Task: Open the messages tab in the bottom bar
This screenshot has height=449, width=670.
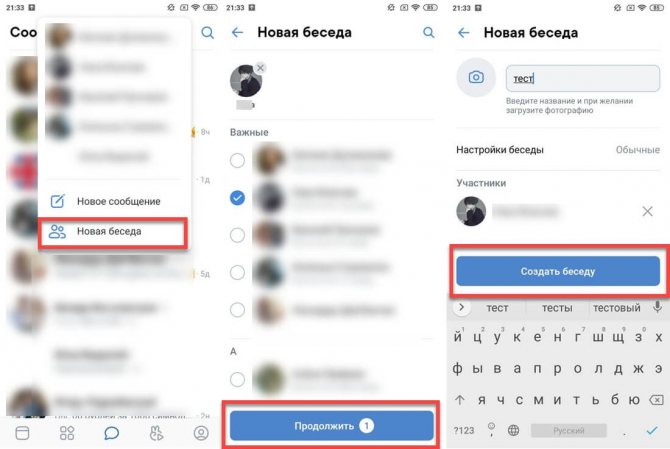Action: [x=112, y=433]
